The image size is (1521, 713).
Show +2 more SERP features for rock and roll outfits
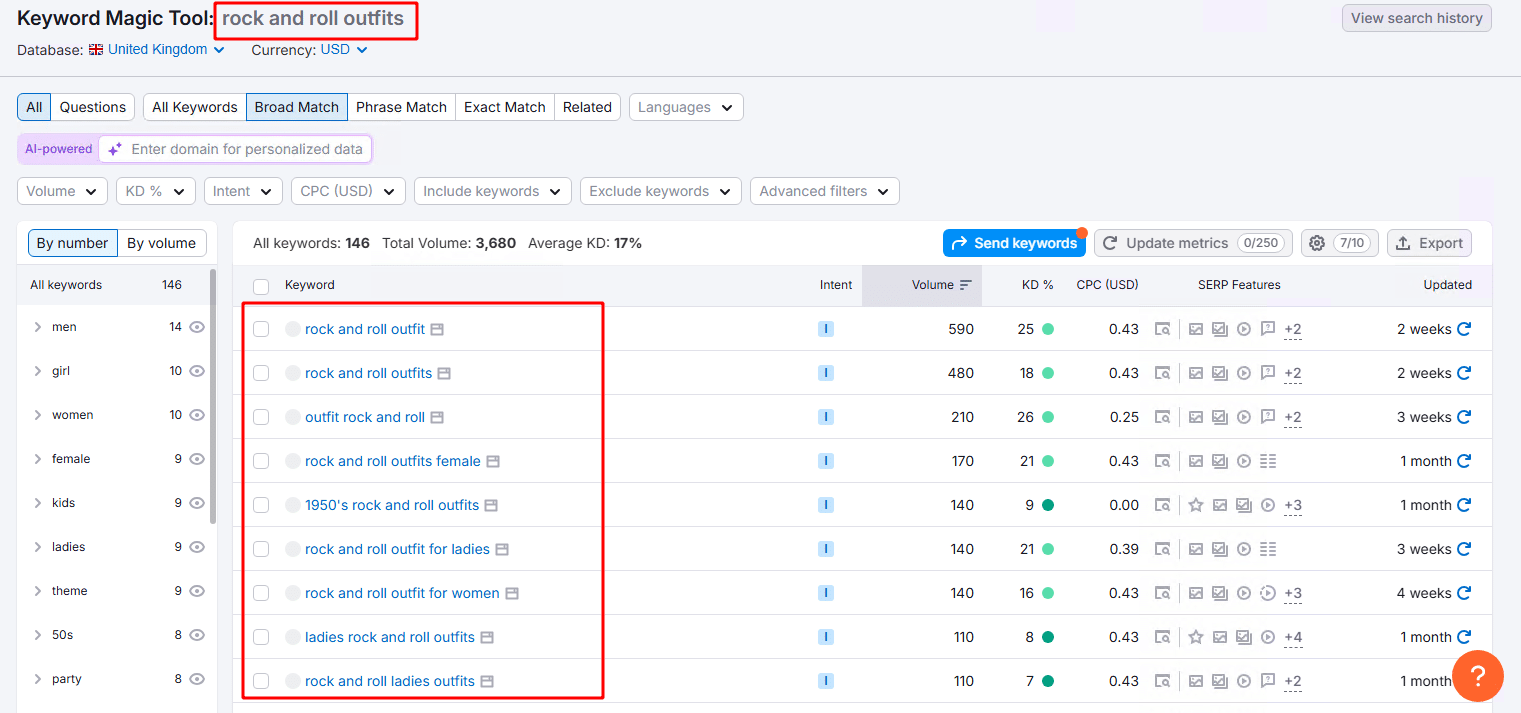(x=1293, y=373)
